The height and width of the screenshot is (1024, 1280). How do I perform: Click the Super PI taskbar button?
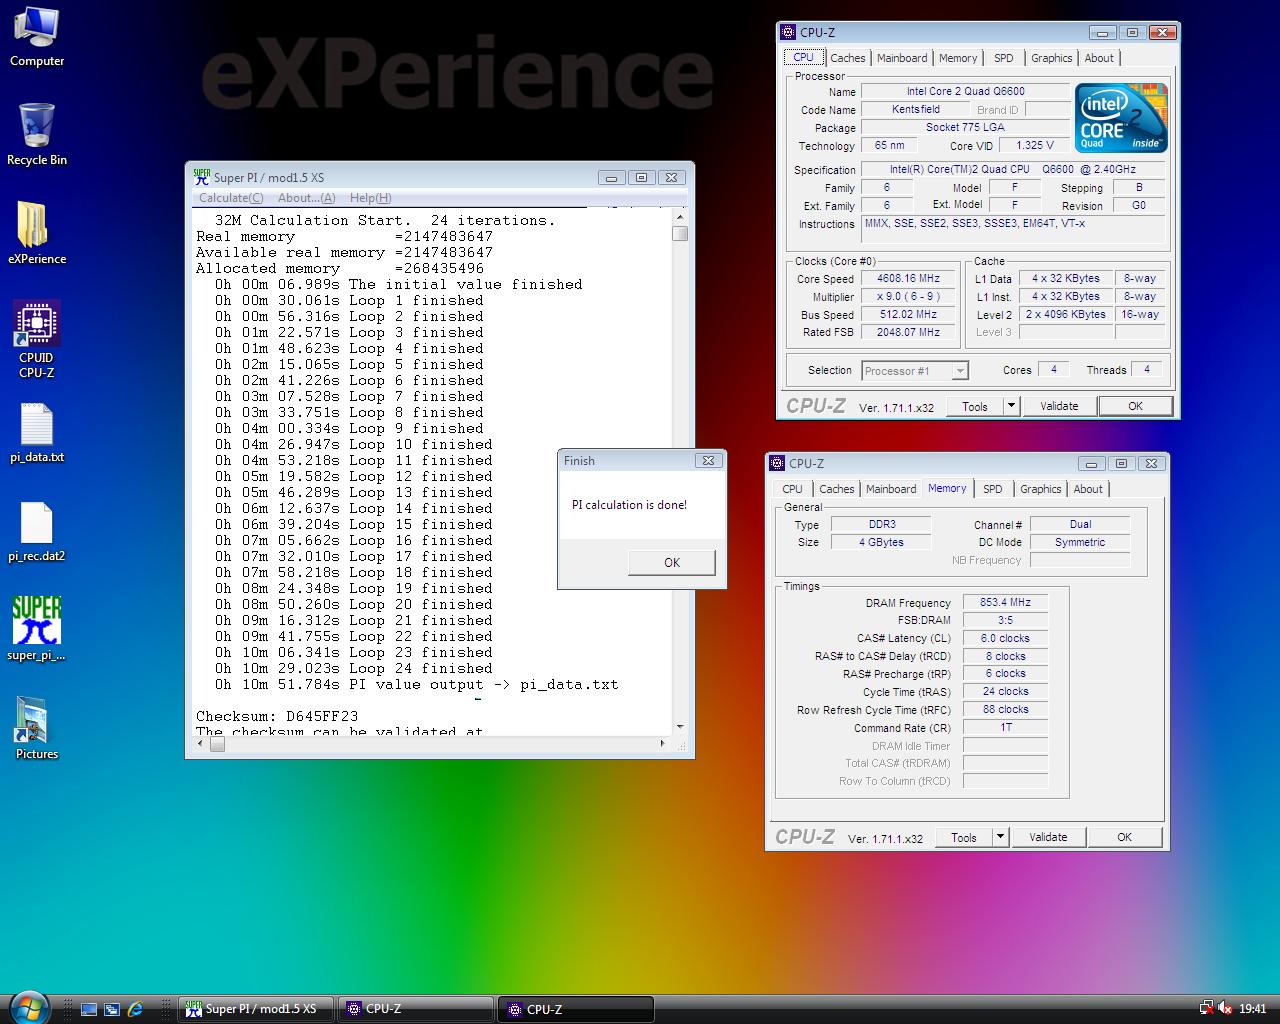[256, 1009]
